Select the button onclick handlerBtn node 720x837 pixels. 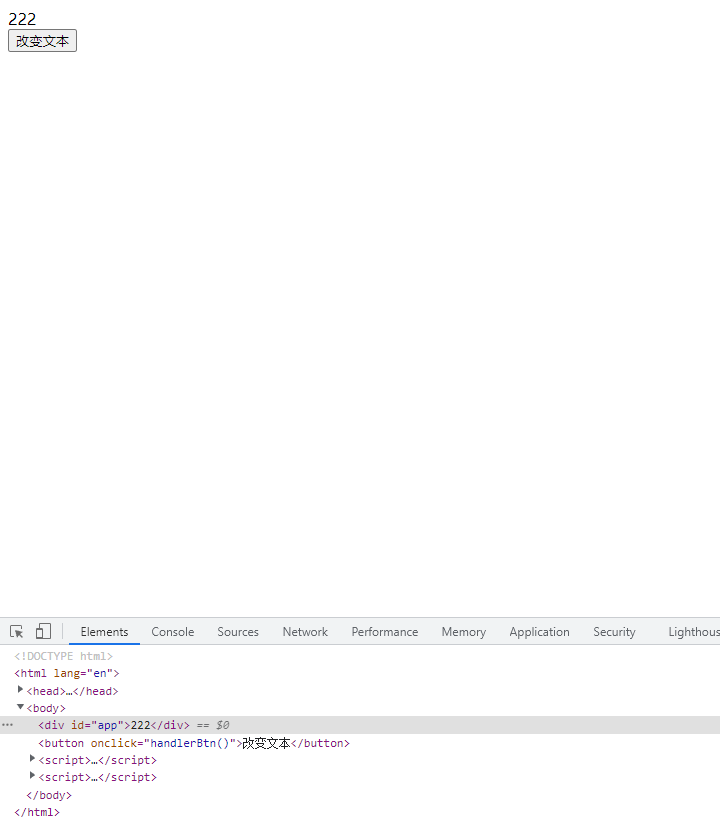coord(194,743)
